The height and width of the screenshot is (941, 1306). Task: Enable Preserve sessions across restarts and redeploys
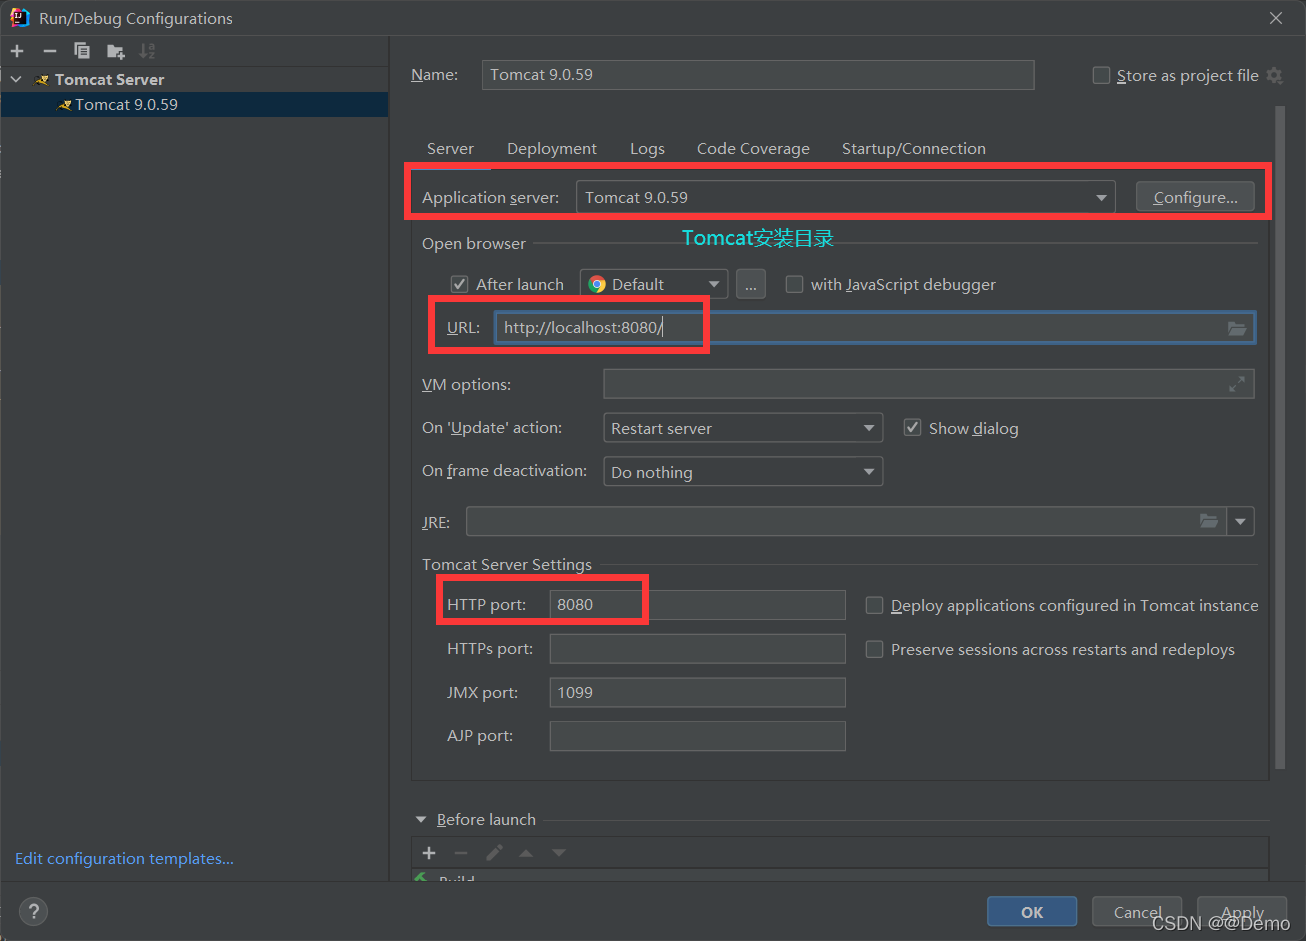click(874, 649)
